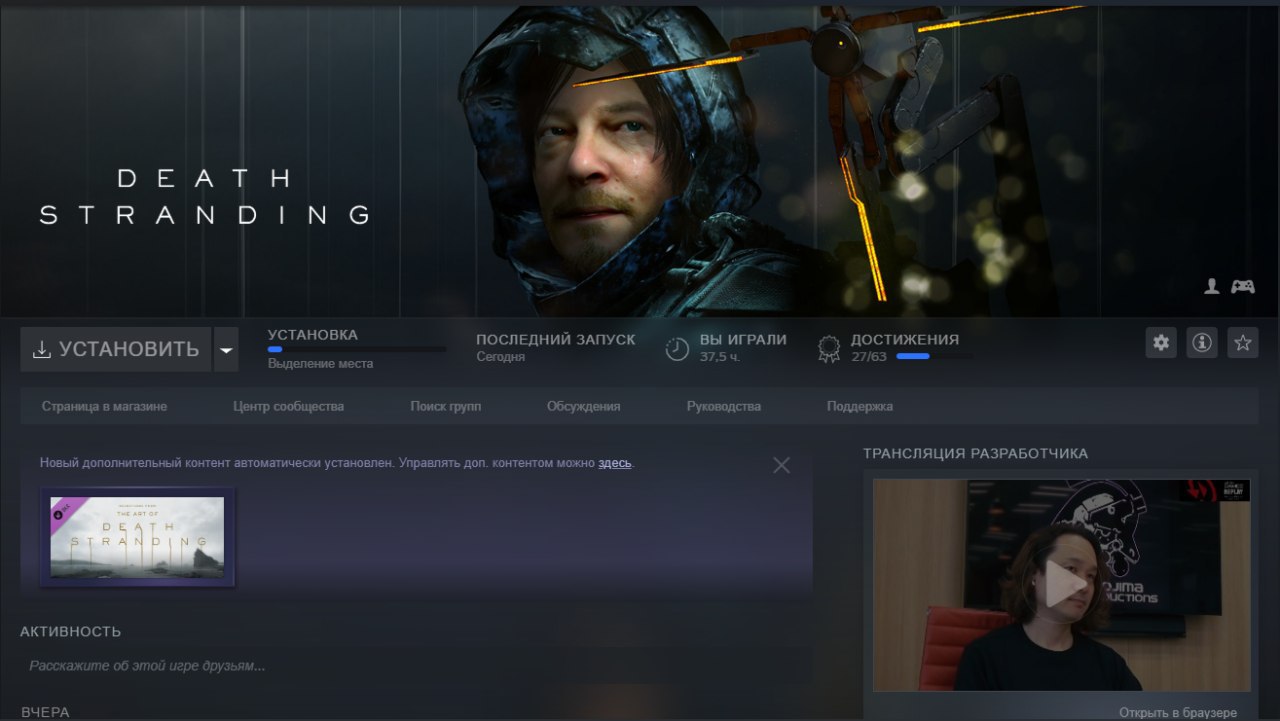
Task: Click the playtime clock icon
Action: (677, 348)
